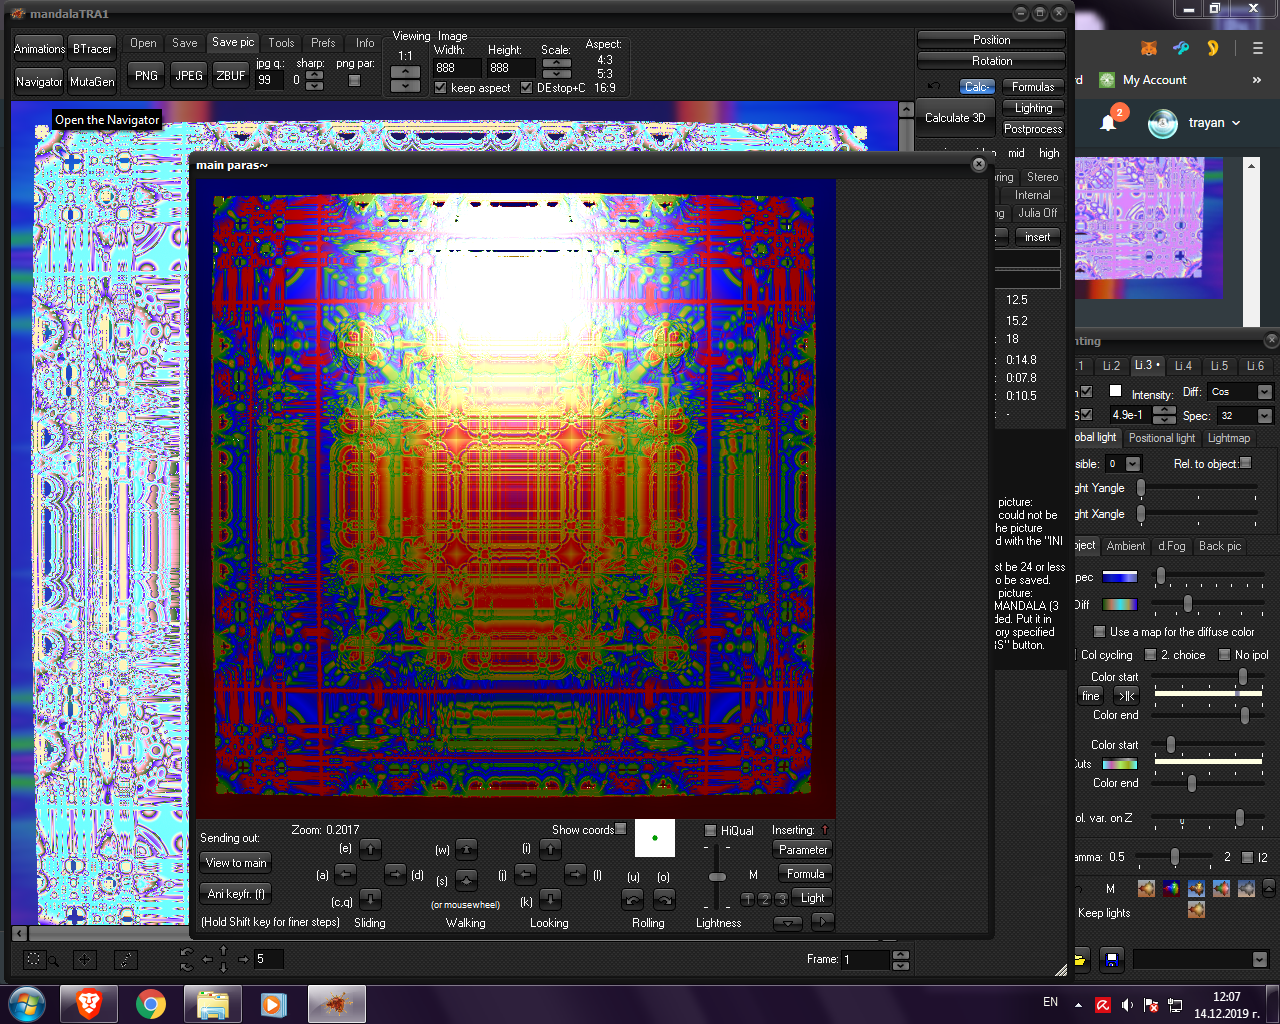Screen dimensions: 1280x1024
Task: Roll the view right with the (o) arrow icon
Action: tap(664, 899)
